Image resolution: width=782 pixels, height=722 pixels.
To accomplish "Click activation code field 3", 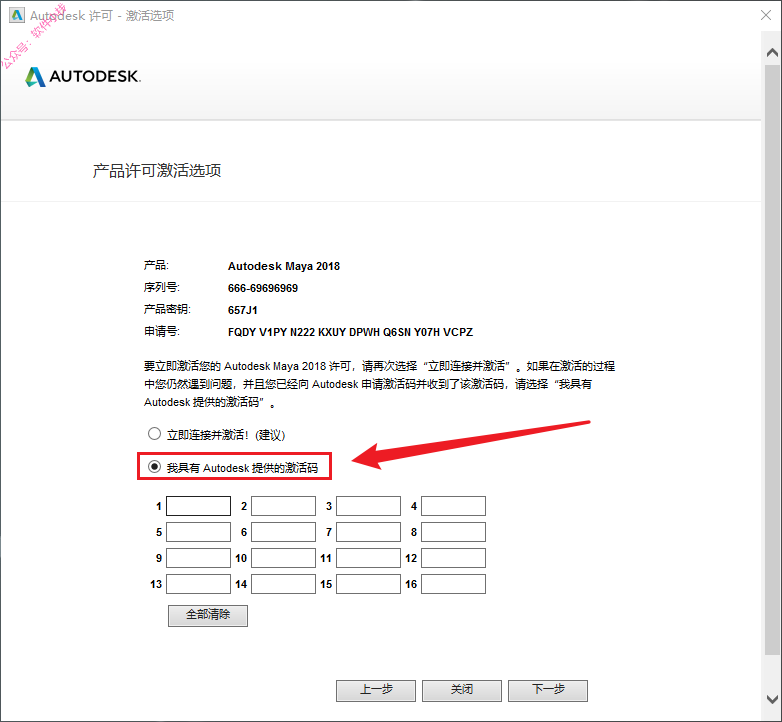I will pyautogui.click(x=369, y=506).
